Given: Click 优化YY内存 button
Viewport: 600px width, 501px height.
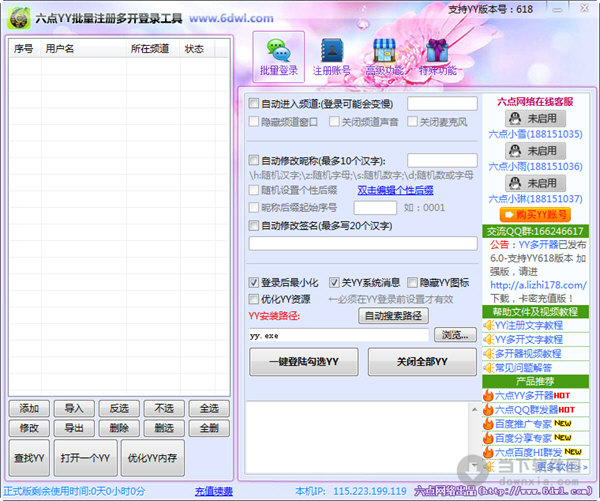Looking at the screenshot, I should point(153,458).
